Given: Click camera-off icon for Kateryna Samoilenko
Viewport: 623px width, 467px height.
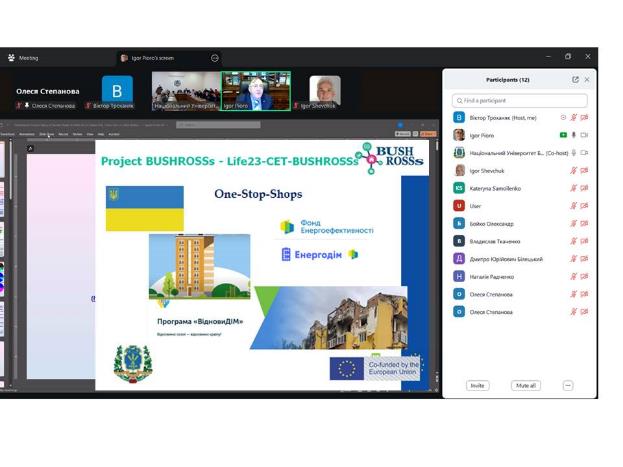Looking at the screenshot, I should tap(584, 188).
